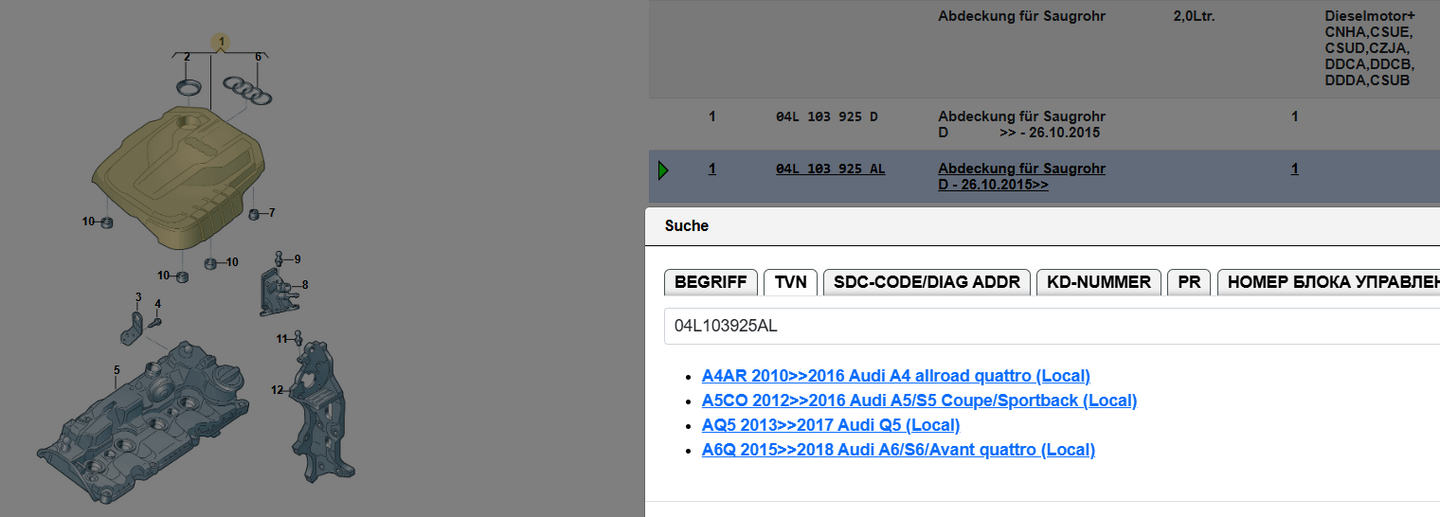Click callout number 6 for the seal rings
This screenshot has width=1440, height=517.
258,57
